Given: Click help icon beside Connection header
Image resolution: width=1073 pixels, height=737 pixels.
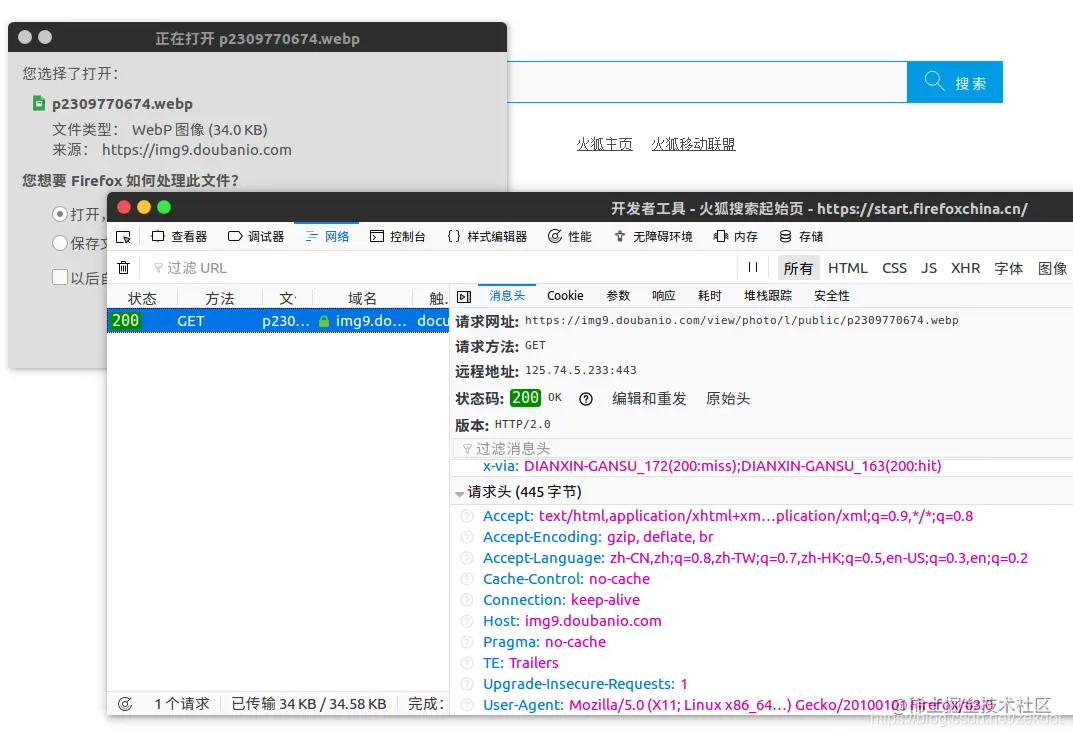Looking at the screenshot, I should pyautogui.click(x=467, y=600).
